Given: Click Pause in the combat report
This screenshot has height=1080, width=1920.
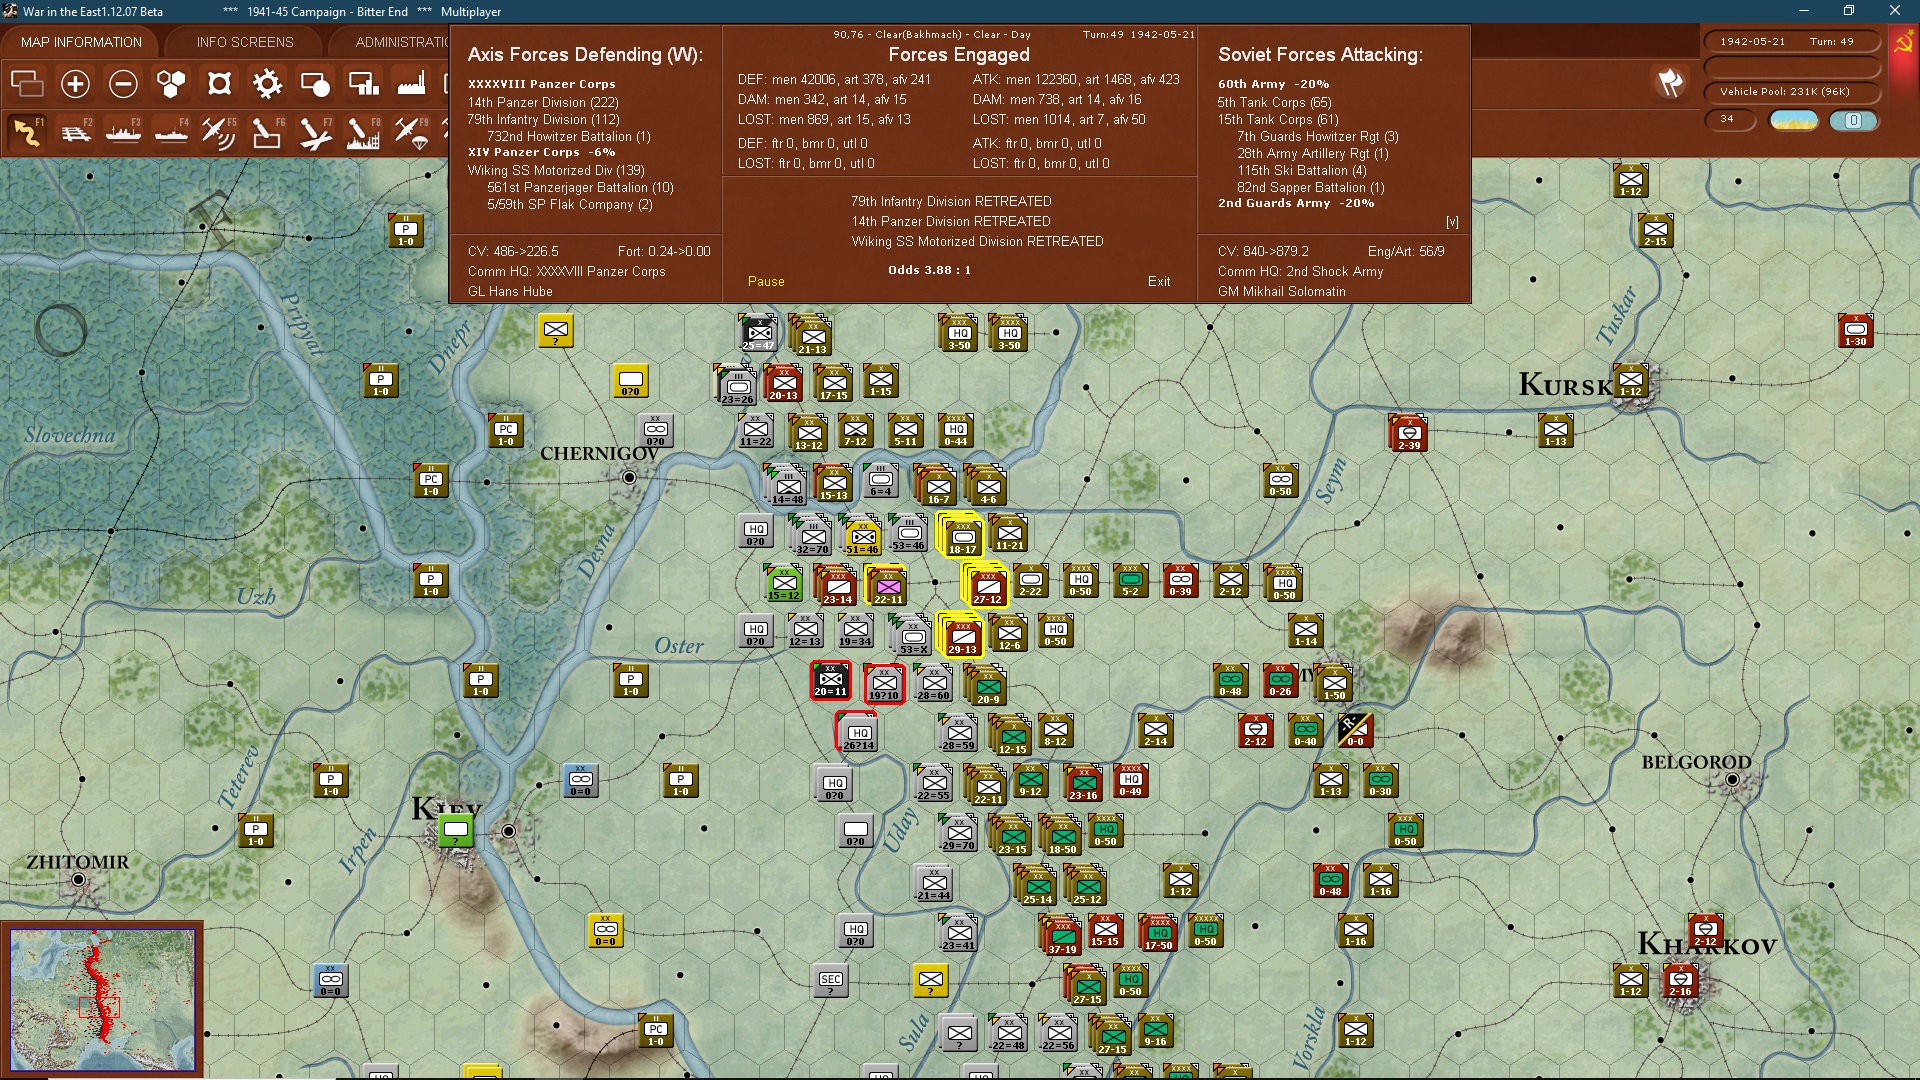Looking at the screenshot, I should pyautogui.click(x=766, y=282).
